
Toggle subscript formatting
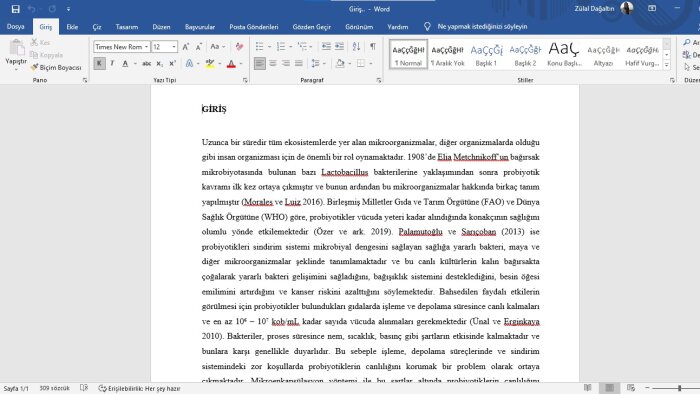point(159,63)
